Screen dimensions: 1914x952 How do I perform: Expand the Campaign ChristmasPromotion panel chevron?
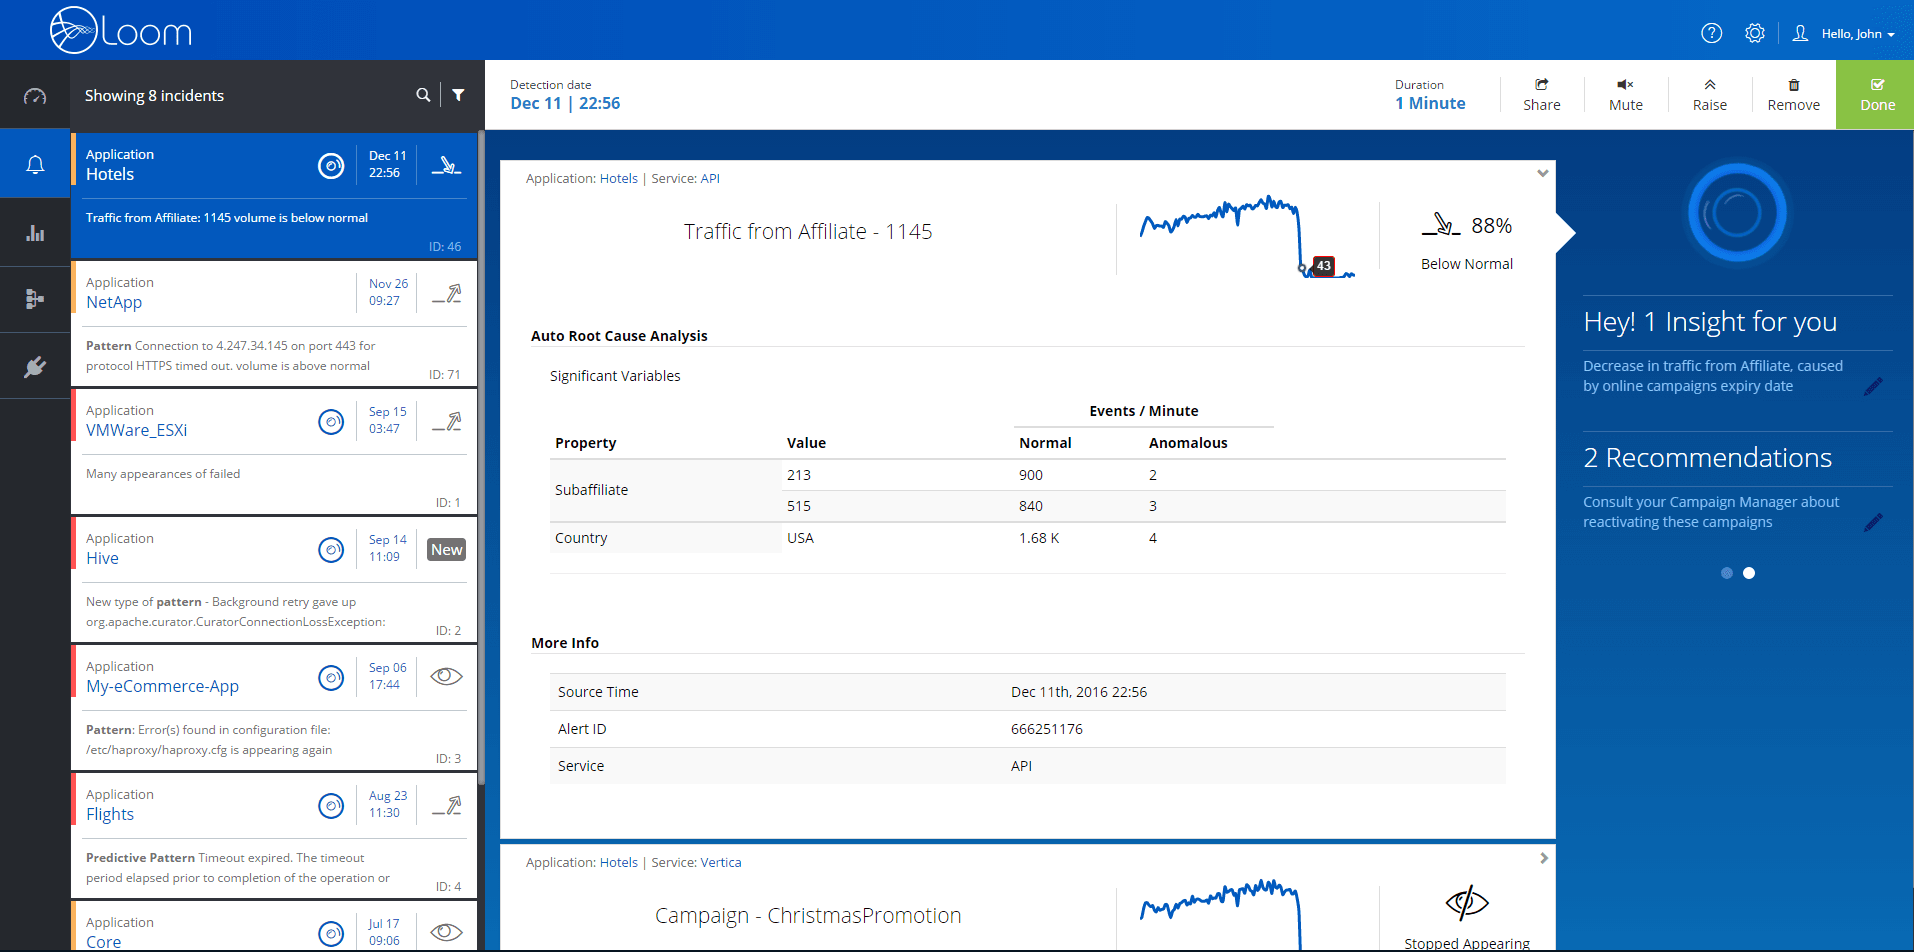(1543, 858)
